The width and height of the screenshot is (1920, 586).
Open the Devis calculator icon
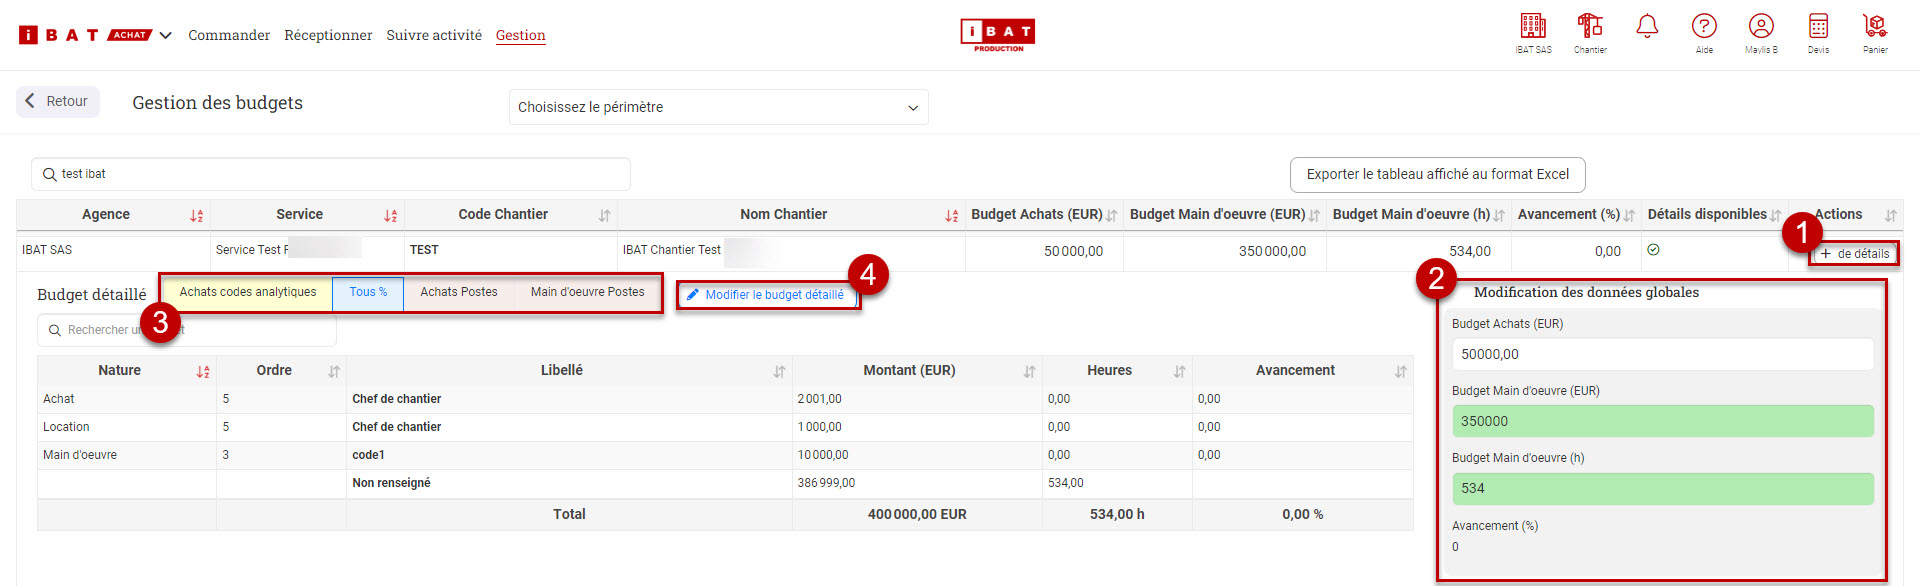point(1817,27)
